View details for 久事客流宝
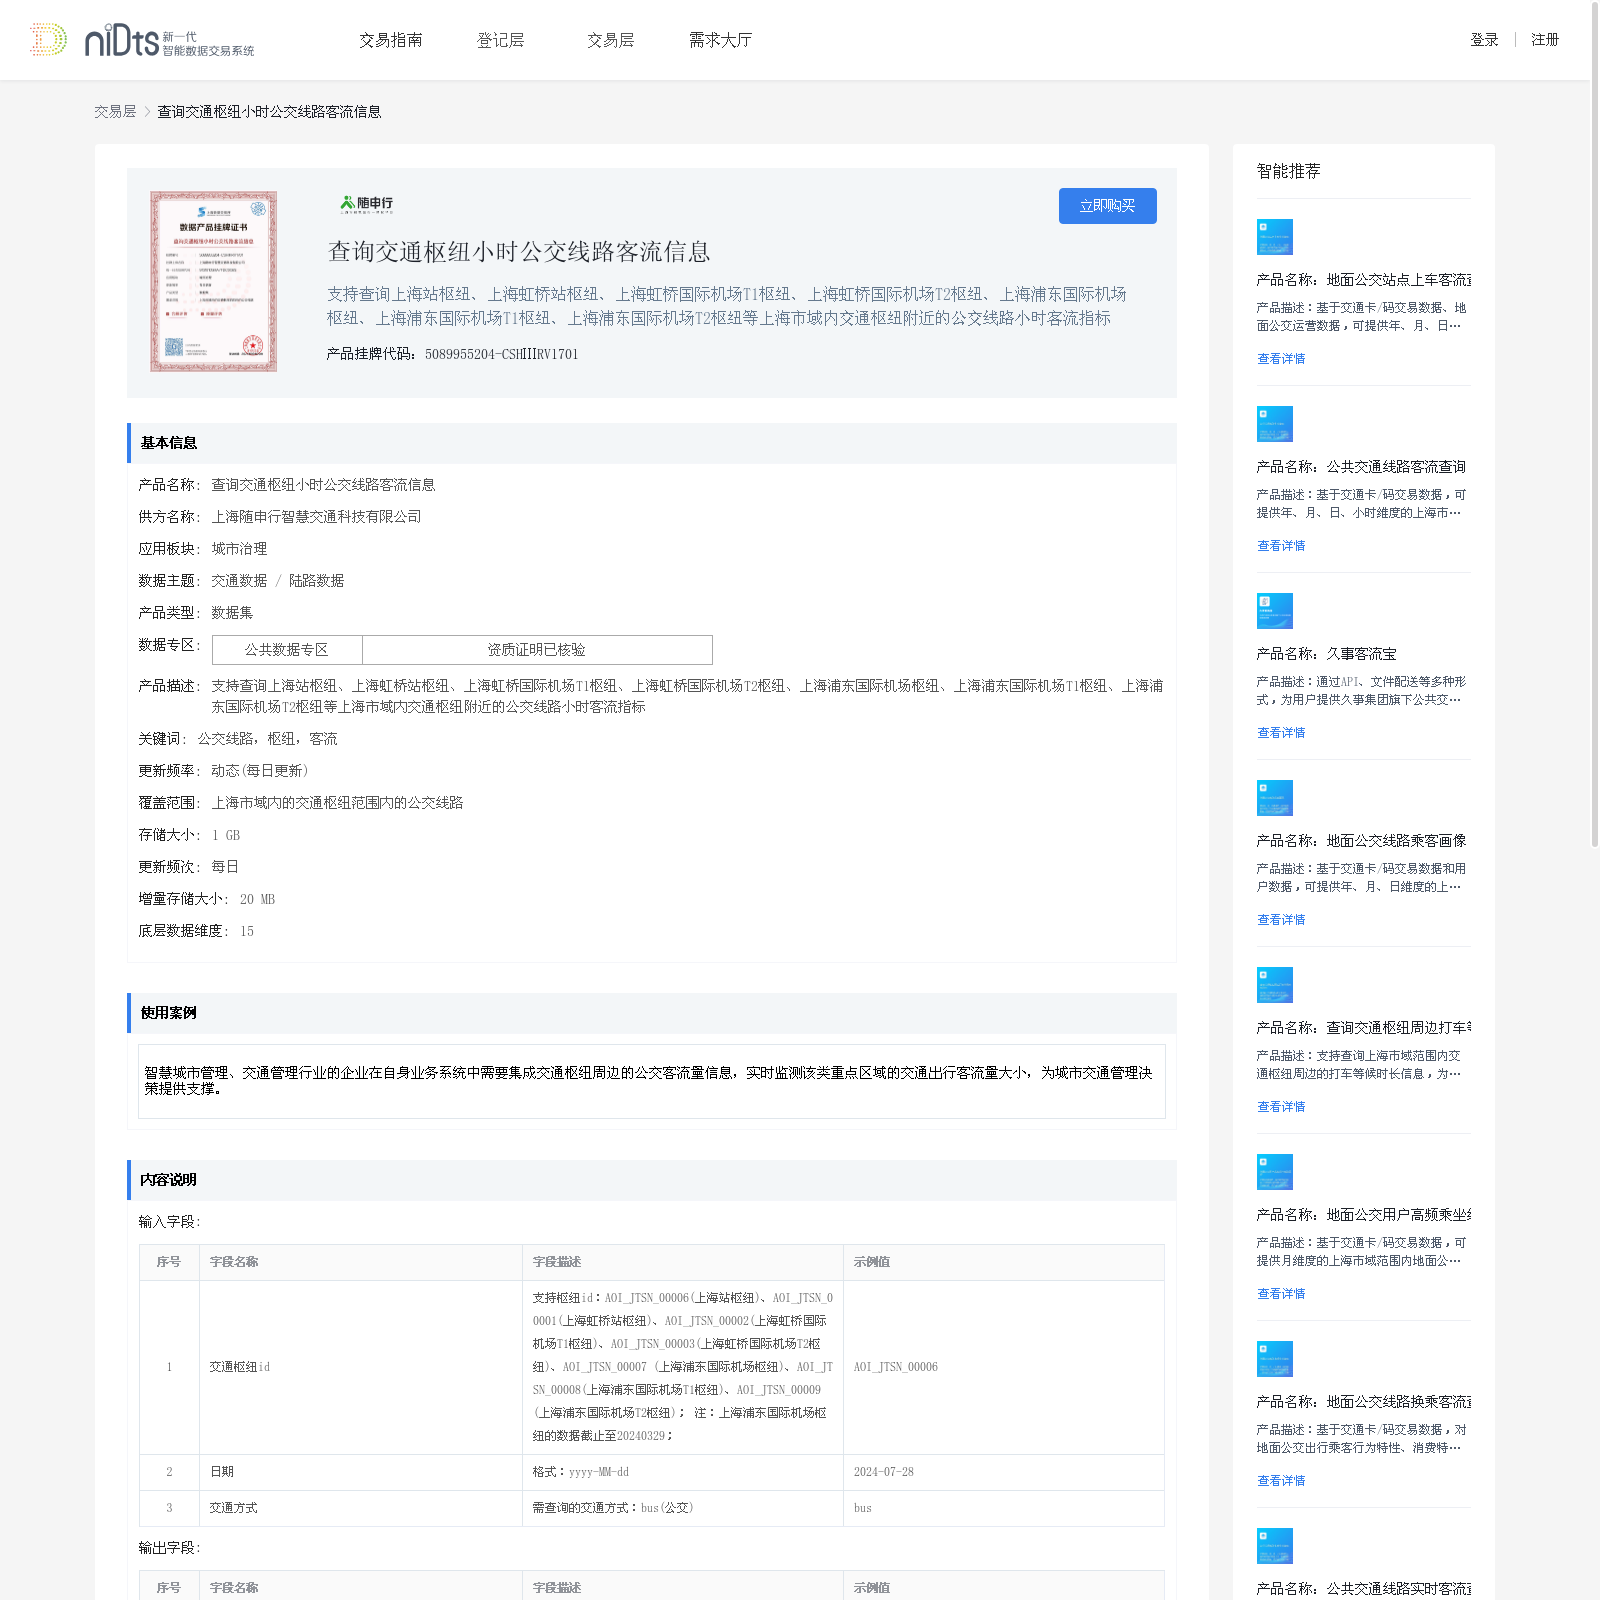The image size is (1600, 1600). 1281,733
